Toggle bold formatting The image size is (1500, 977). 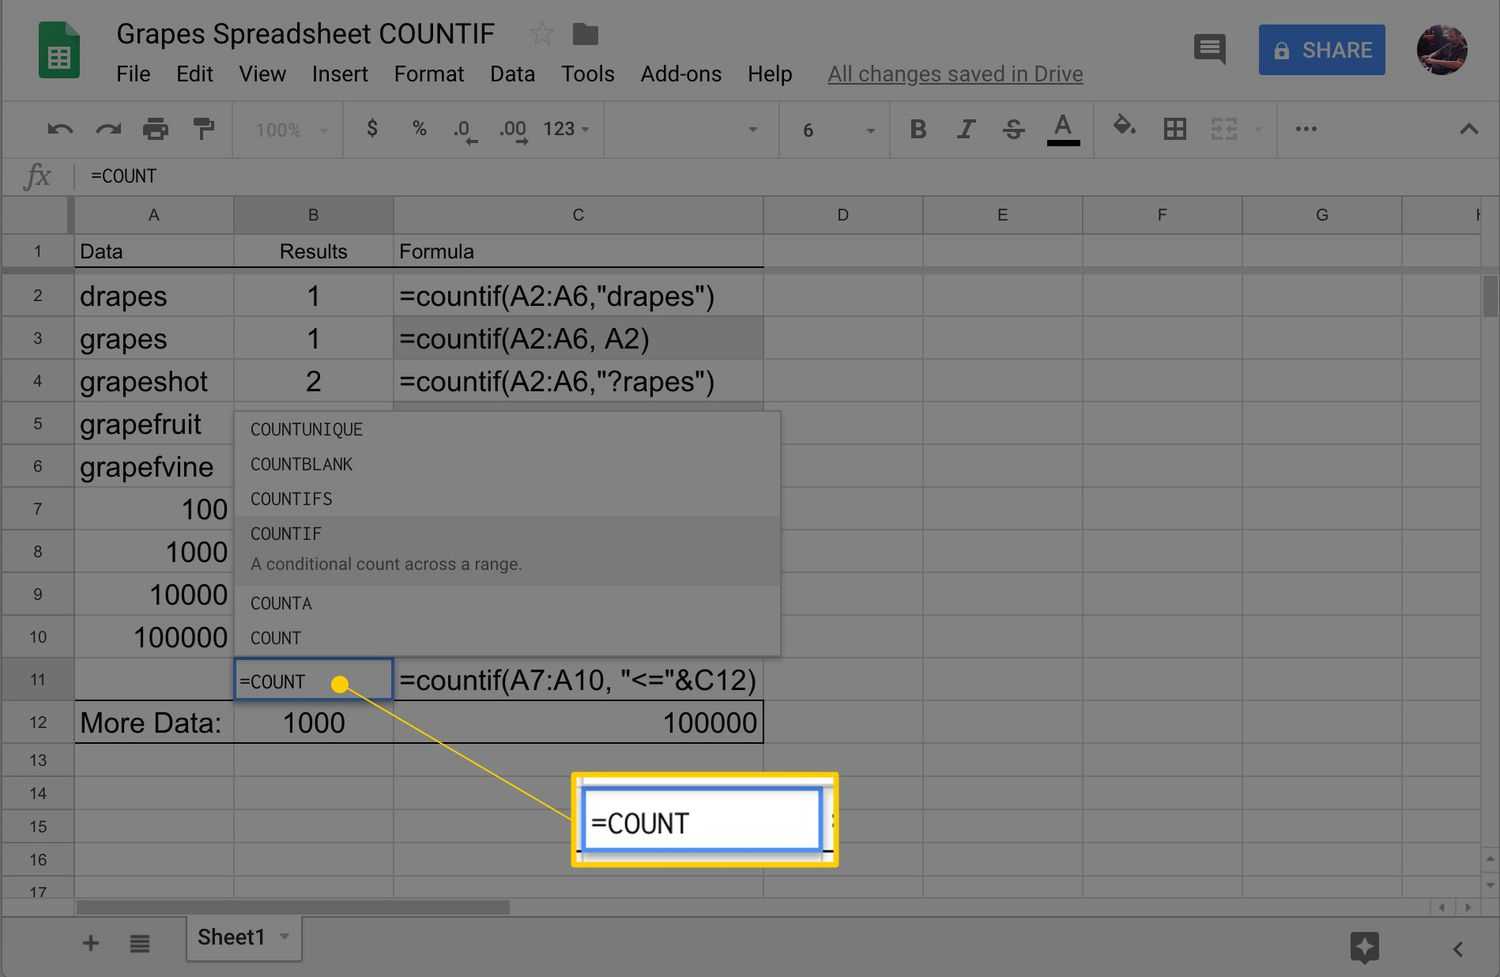[918, 129]
